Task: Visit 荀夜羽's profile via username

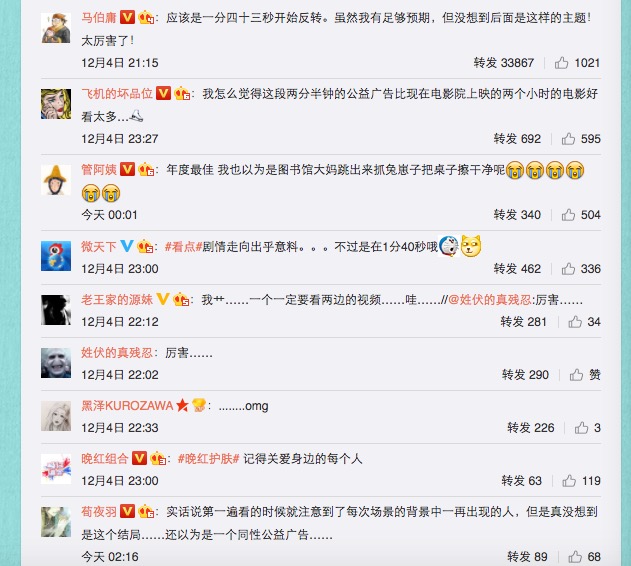Action: tap(99, 512)
